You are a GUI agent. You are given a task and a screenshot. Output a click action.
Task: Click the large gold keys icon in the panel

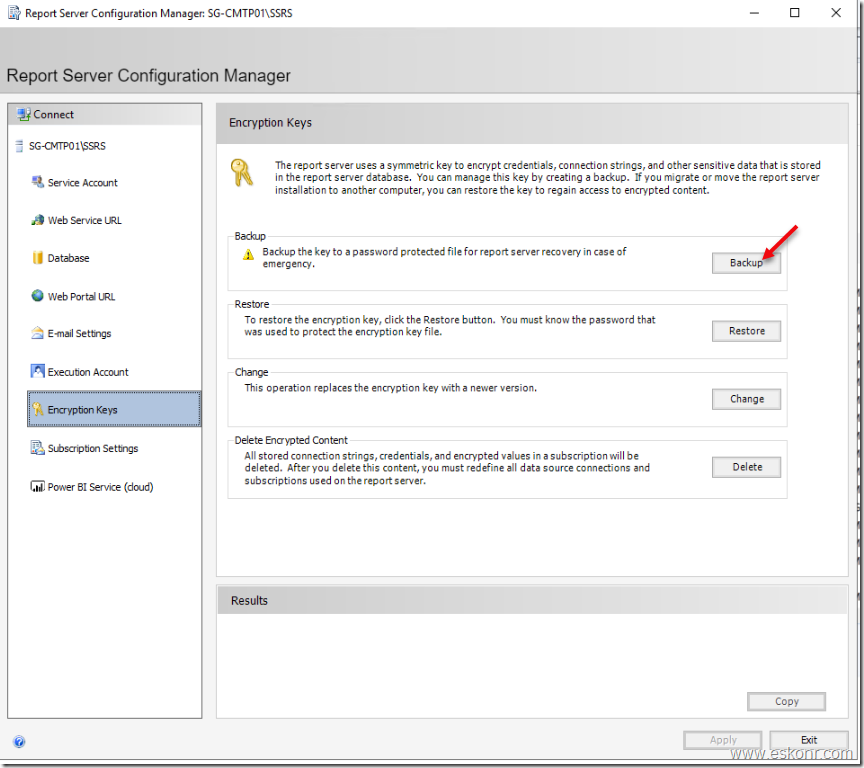241,172
